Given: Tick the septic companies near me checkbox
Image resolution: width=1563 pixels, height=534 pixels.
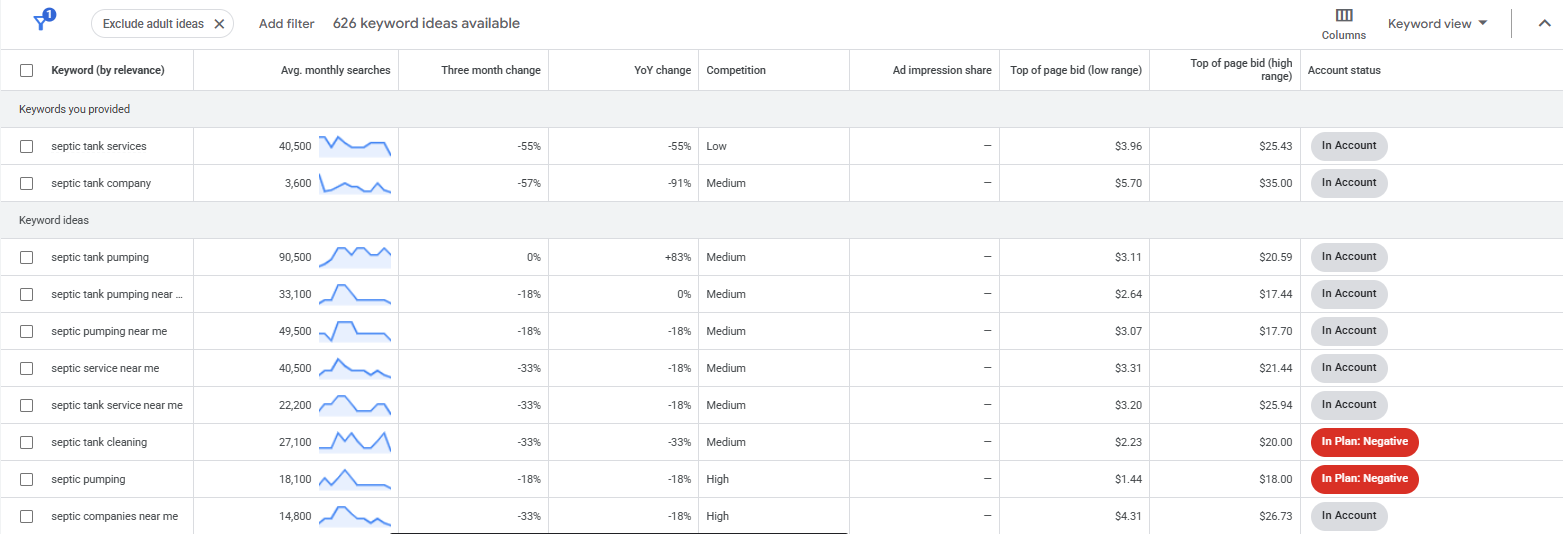Looking at the screenshot, I should pyautogui.click(x=27, y=517).
